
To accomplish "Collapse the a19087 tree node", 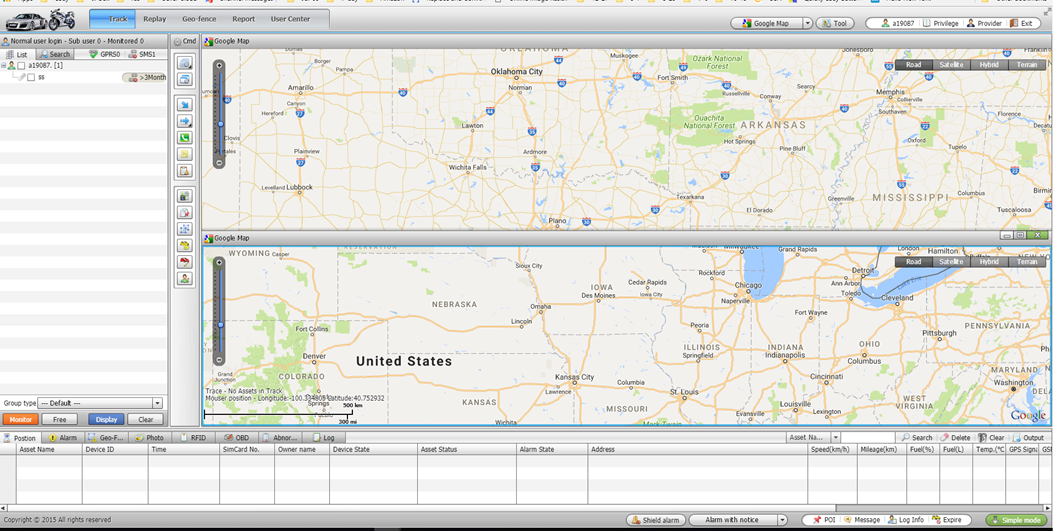I will (3, 65).
